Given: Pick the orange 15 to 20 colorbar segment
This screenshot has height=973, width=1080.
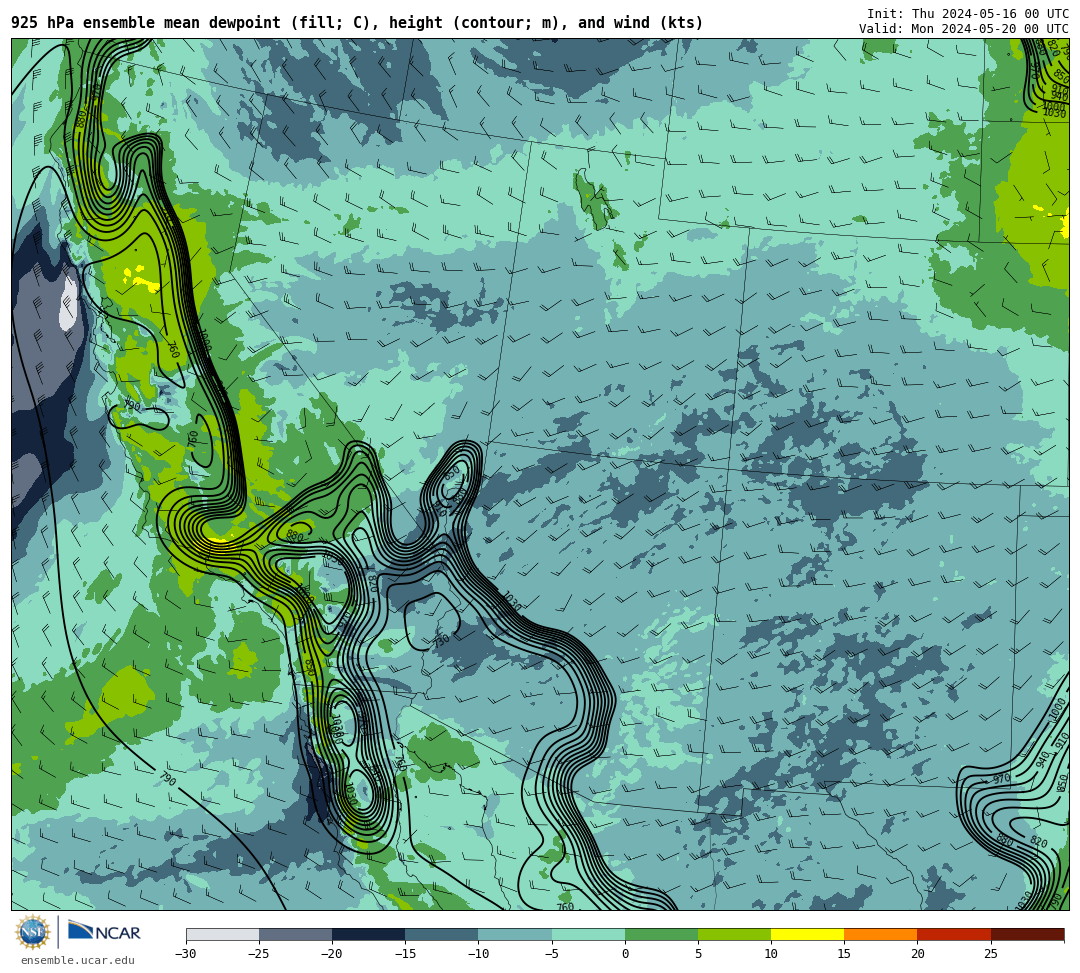Looking at the screenshot, I should pos(881,934).
